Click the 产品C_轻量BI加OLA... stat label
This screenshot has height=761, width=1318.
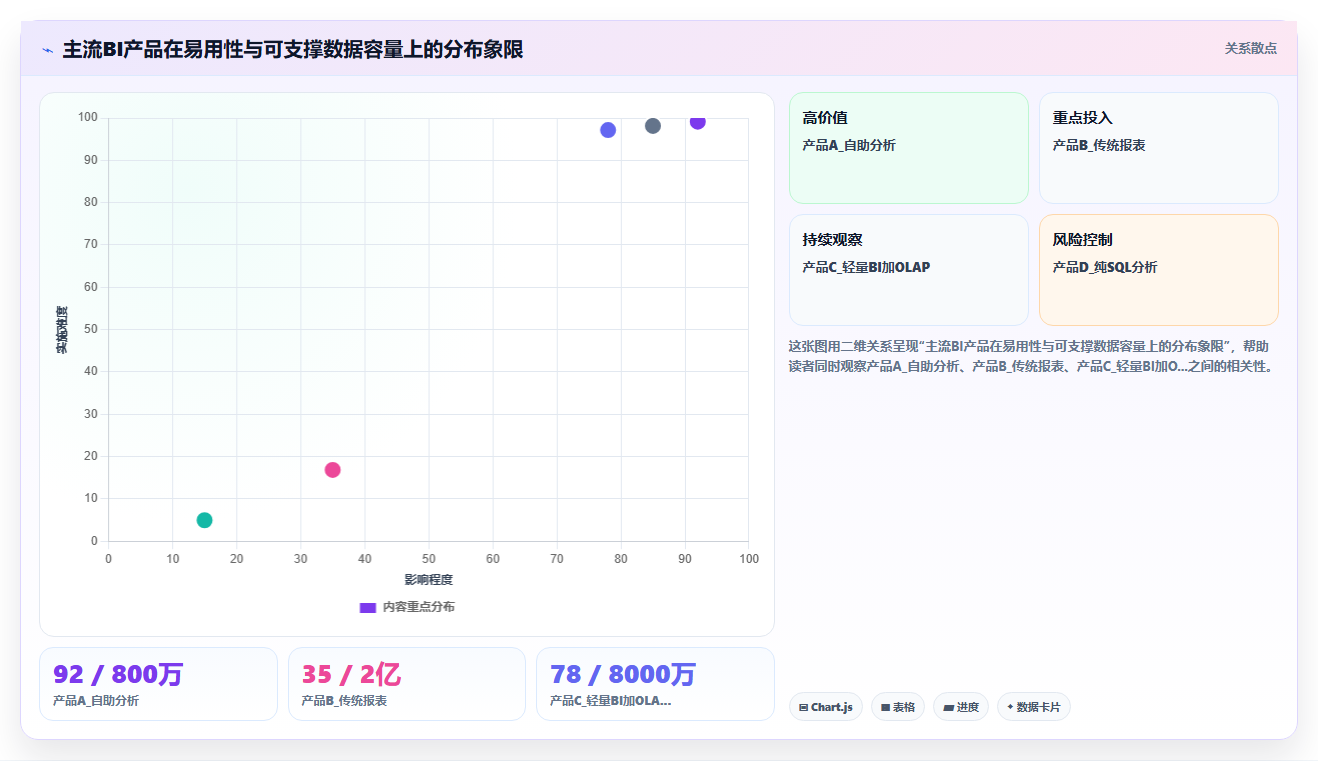[610, 701]
